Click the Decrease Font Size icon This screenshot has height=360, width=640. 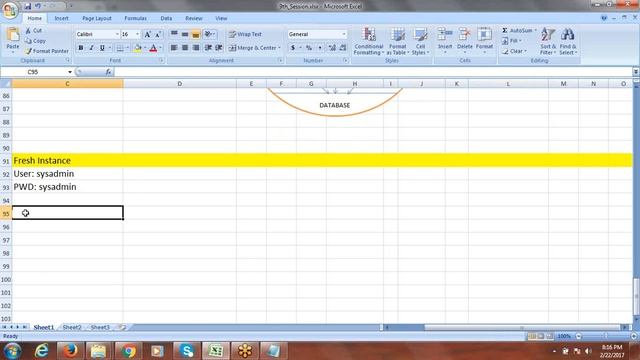pyautogui.click(x=158, y=34)
